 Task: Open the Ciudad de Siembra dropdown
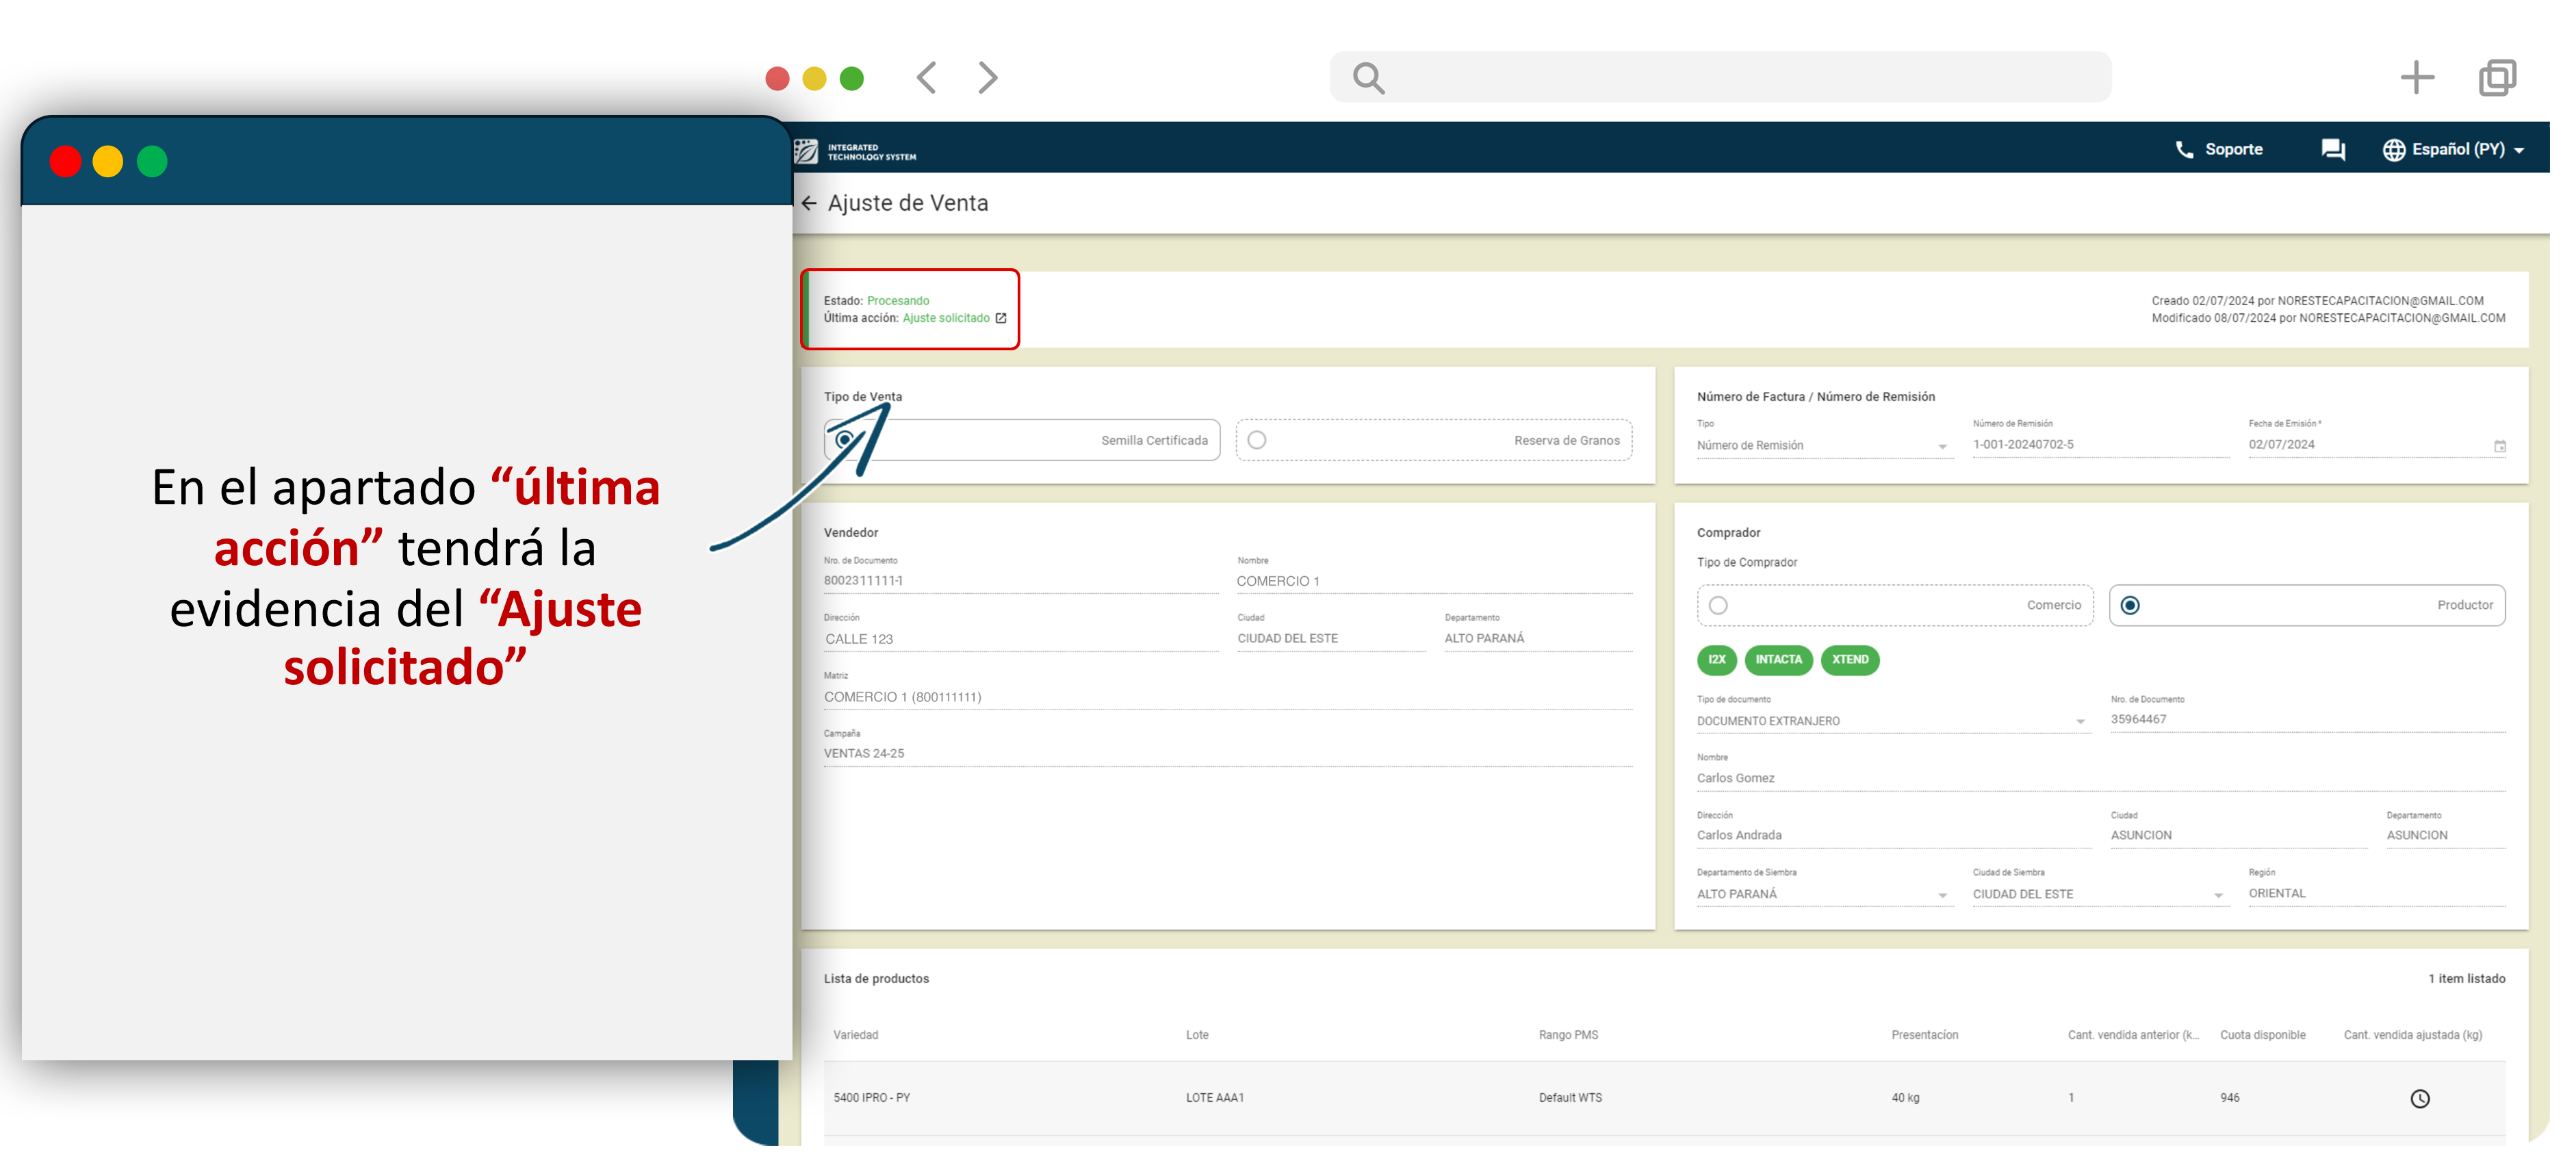point(2218,896)
